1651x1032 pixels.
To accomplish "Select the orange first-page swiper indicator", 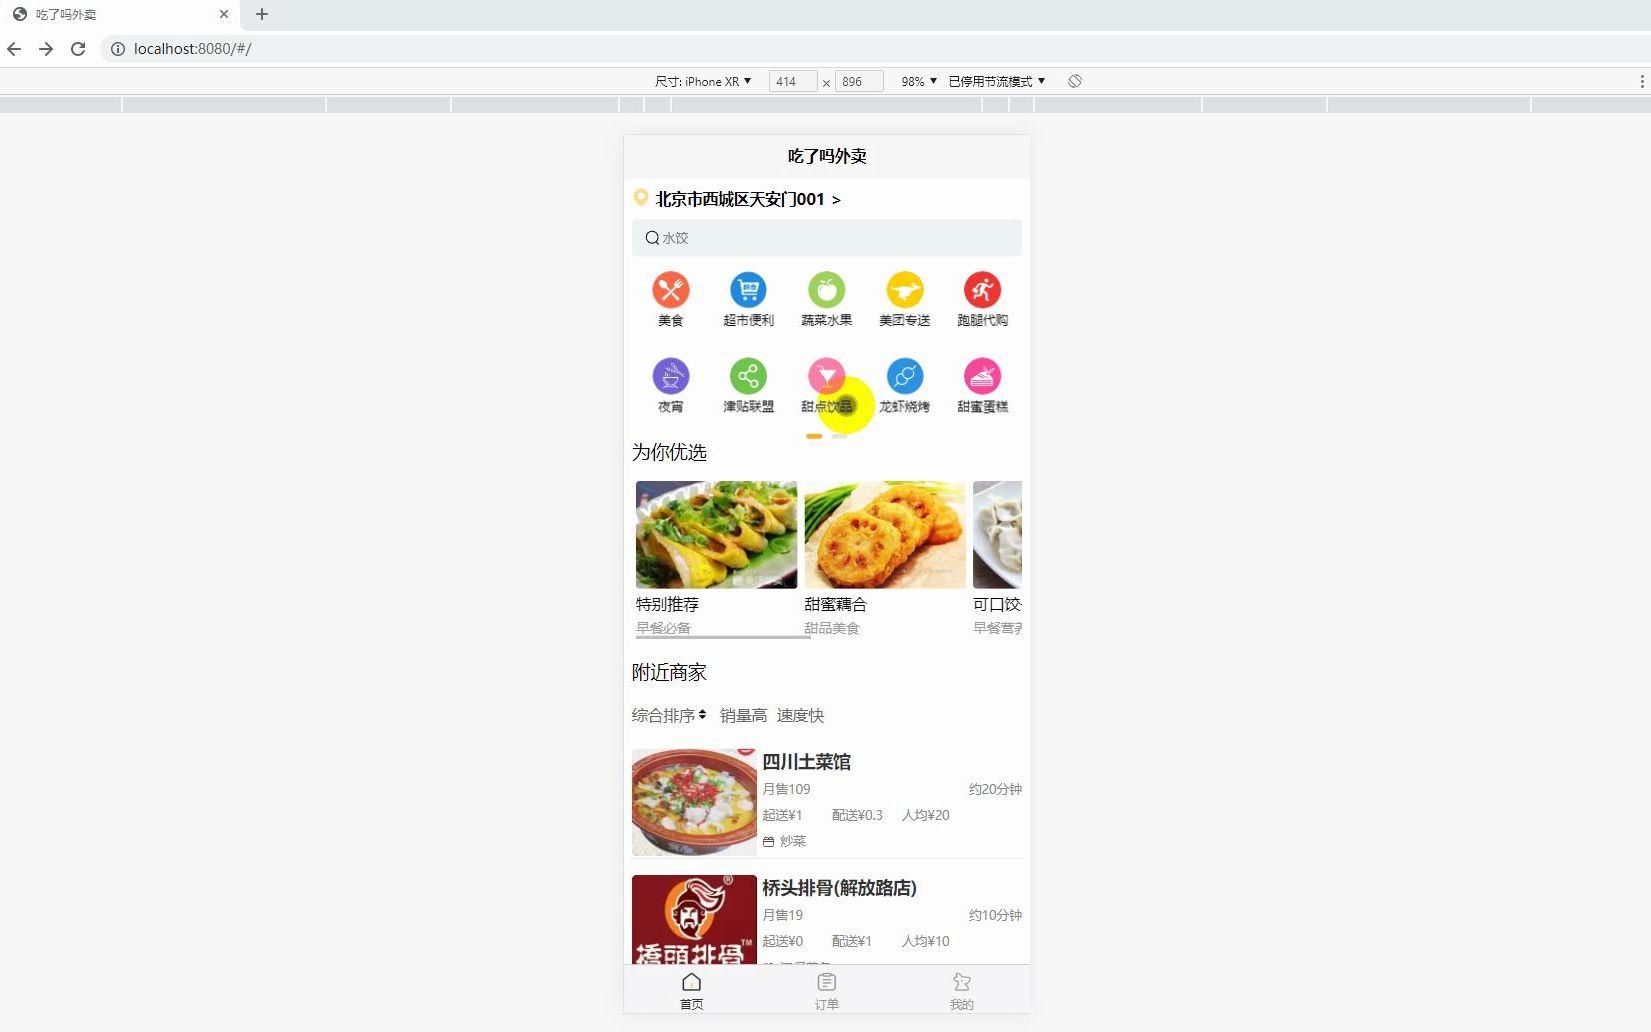I will click(x=814, y=436).
